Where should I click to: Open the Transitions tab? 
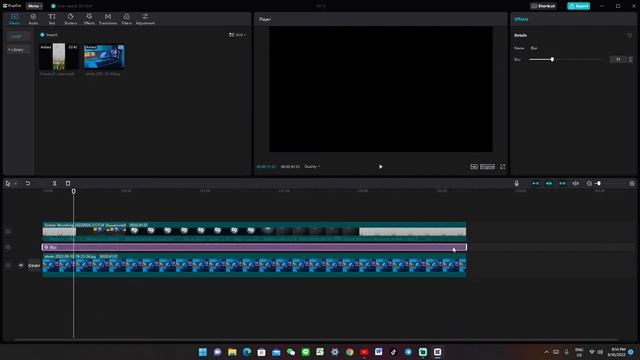click(x=108, y=19)
